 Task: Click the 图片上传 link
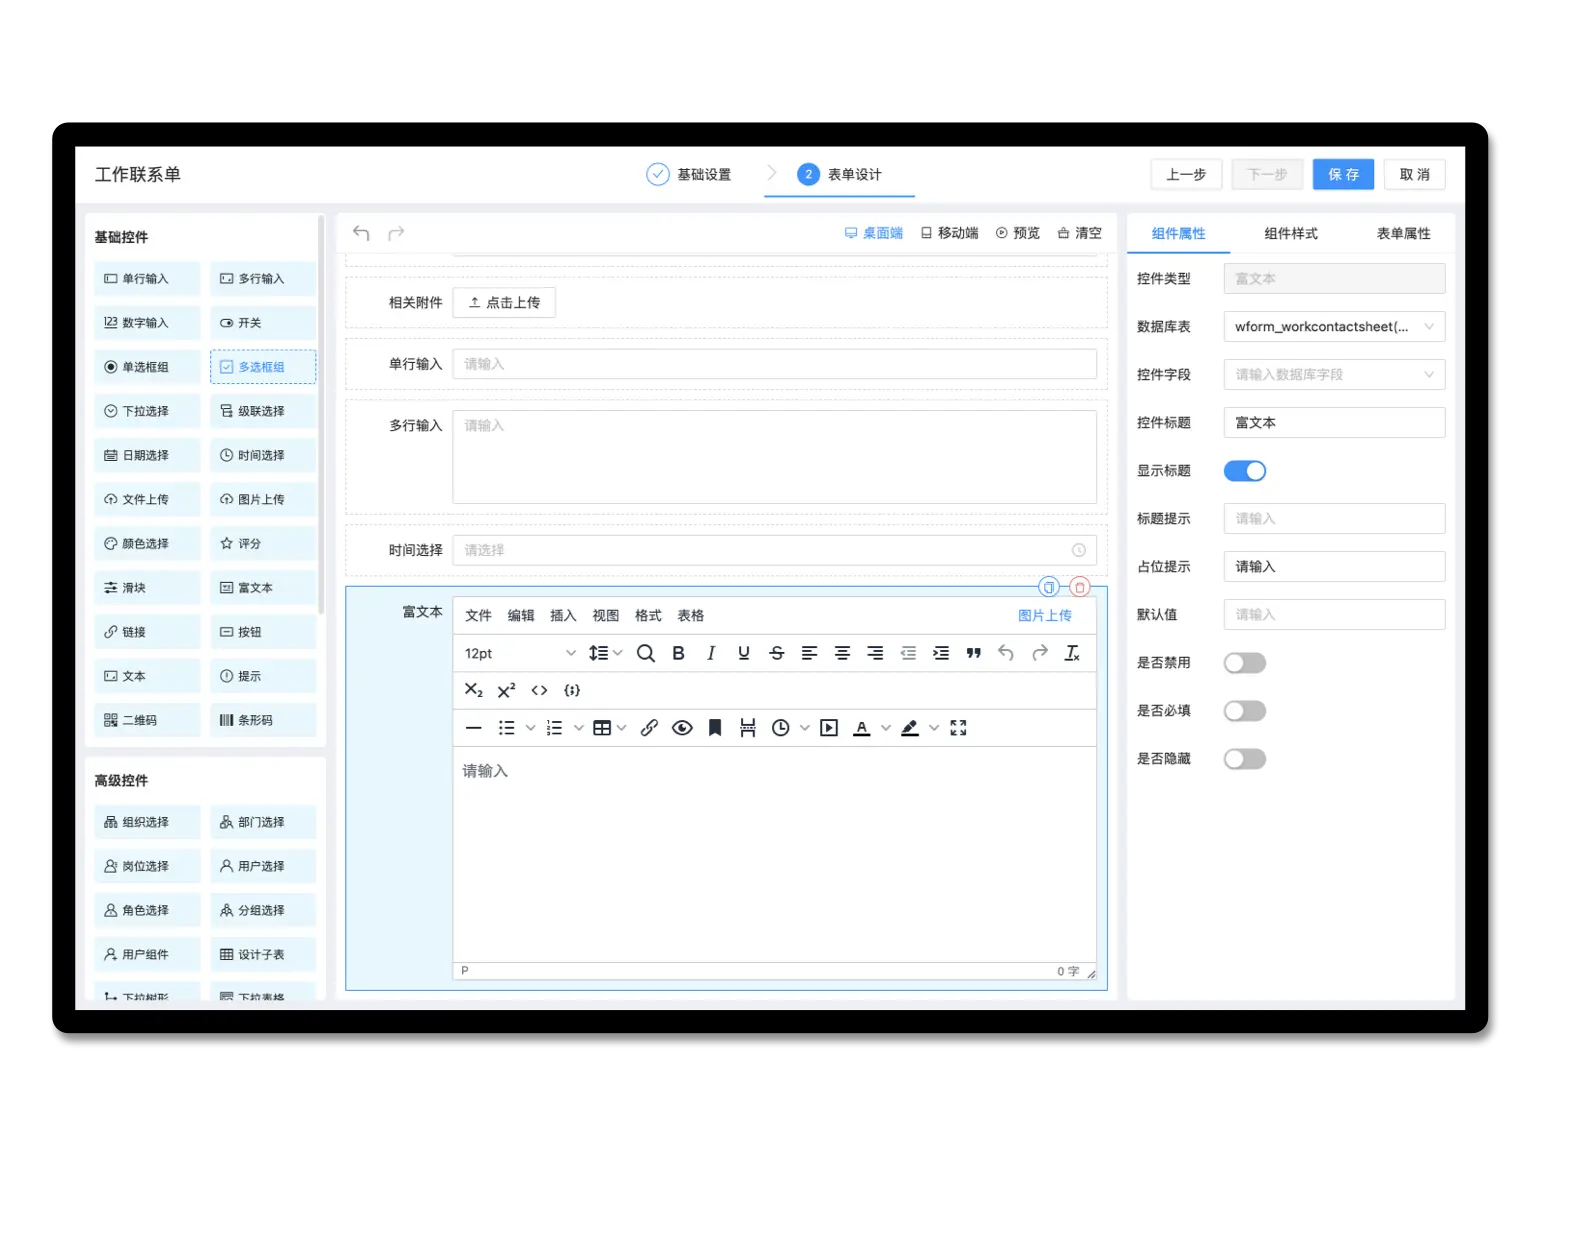1044,615
